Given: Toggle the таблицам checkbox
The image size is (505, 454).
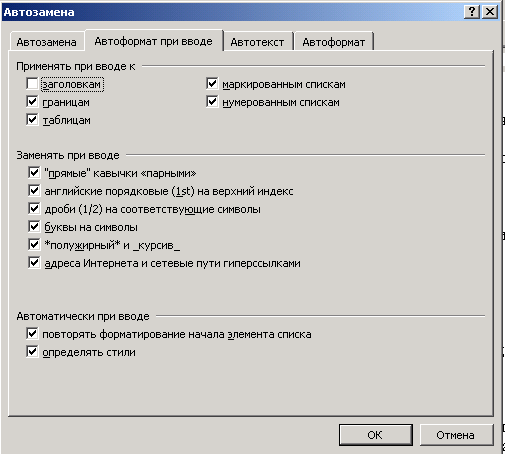Looking at the screenshot, I should pyautogui.click(x=32, y=120).
